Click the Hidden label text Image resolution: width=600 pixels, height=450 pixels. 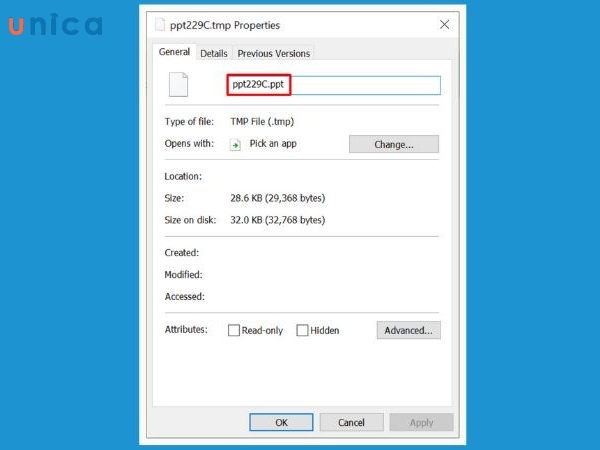[324, 331]
